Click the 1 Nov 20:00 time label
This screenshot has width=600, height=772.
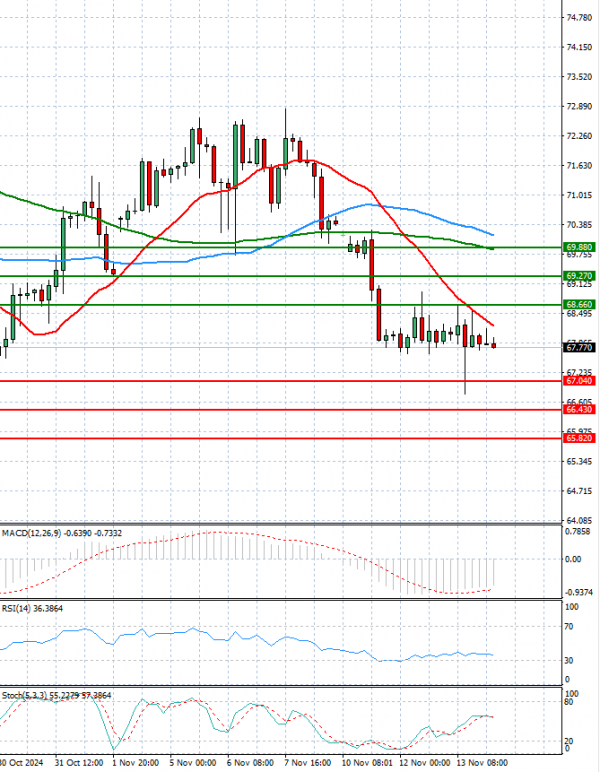135,763
